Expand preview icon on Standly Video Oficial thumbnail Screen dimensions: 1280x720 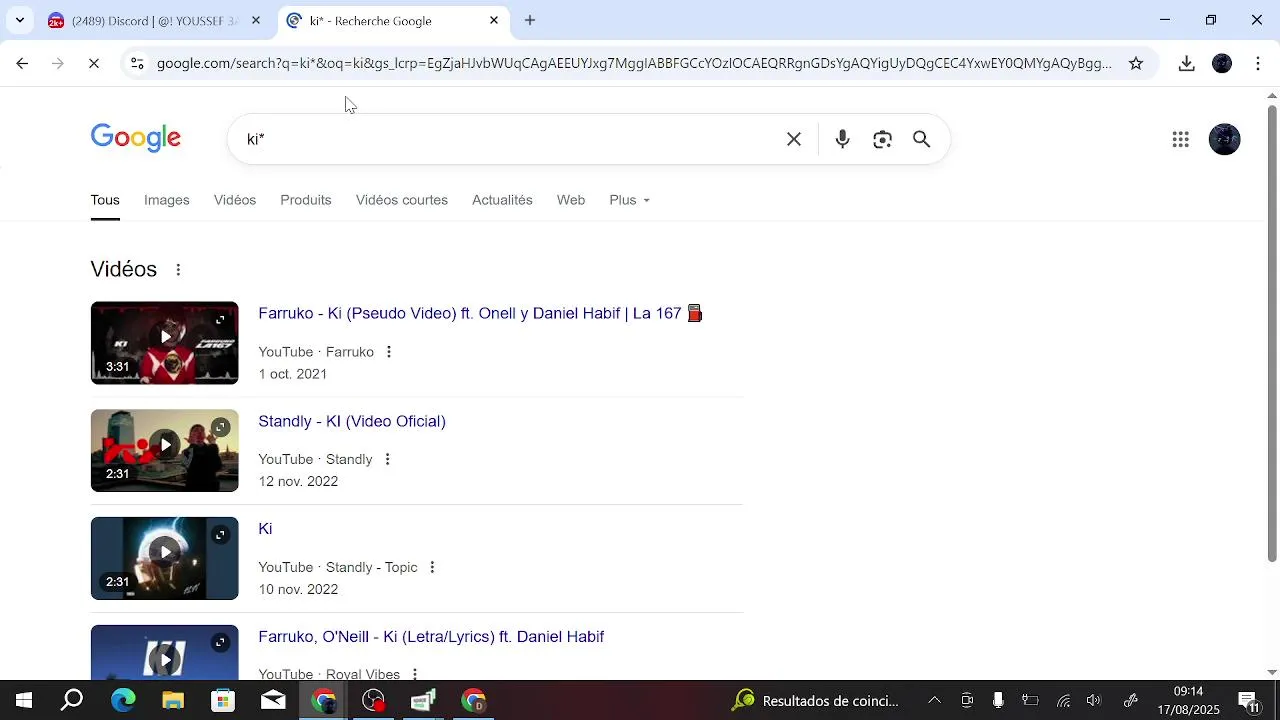[x=220, y=428]
